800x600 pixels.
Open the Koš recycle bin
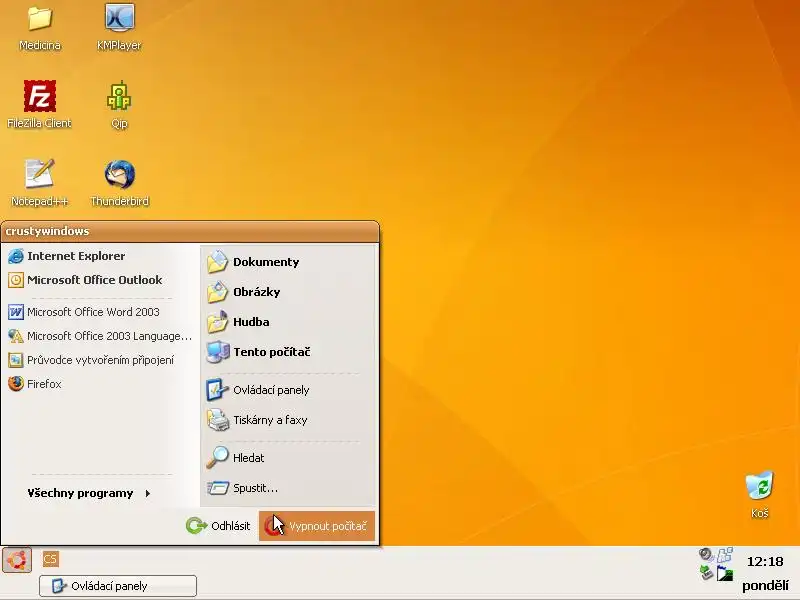pos(759,495)
